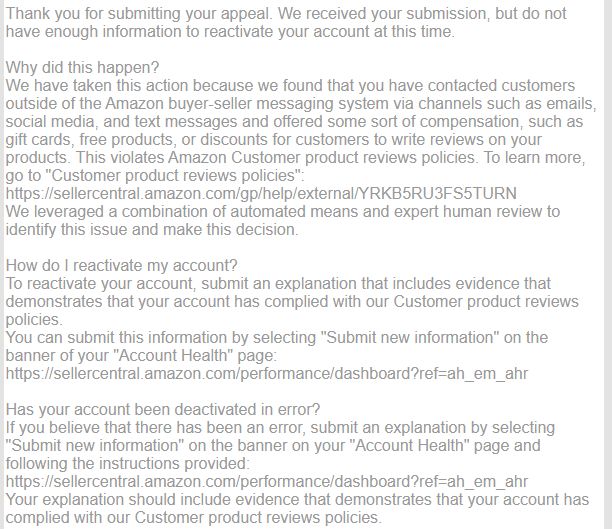The width and height of the screenshot is (612, 529).
Task: Click the "Why did this happen?" heading
Action: click(x=82, y=68)
